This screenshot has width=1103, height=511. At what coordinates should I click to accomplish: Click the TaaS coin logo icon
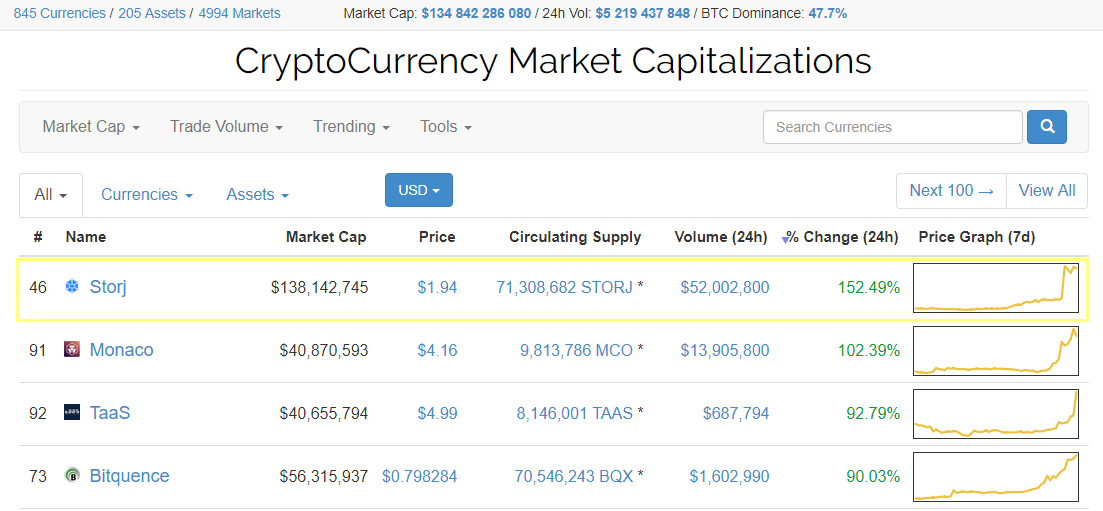(x=72, y=413)
